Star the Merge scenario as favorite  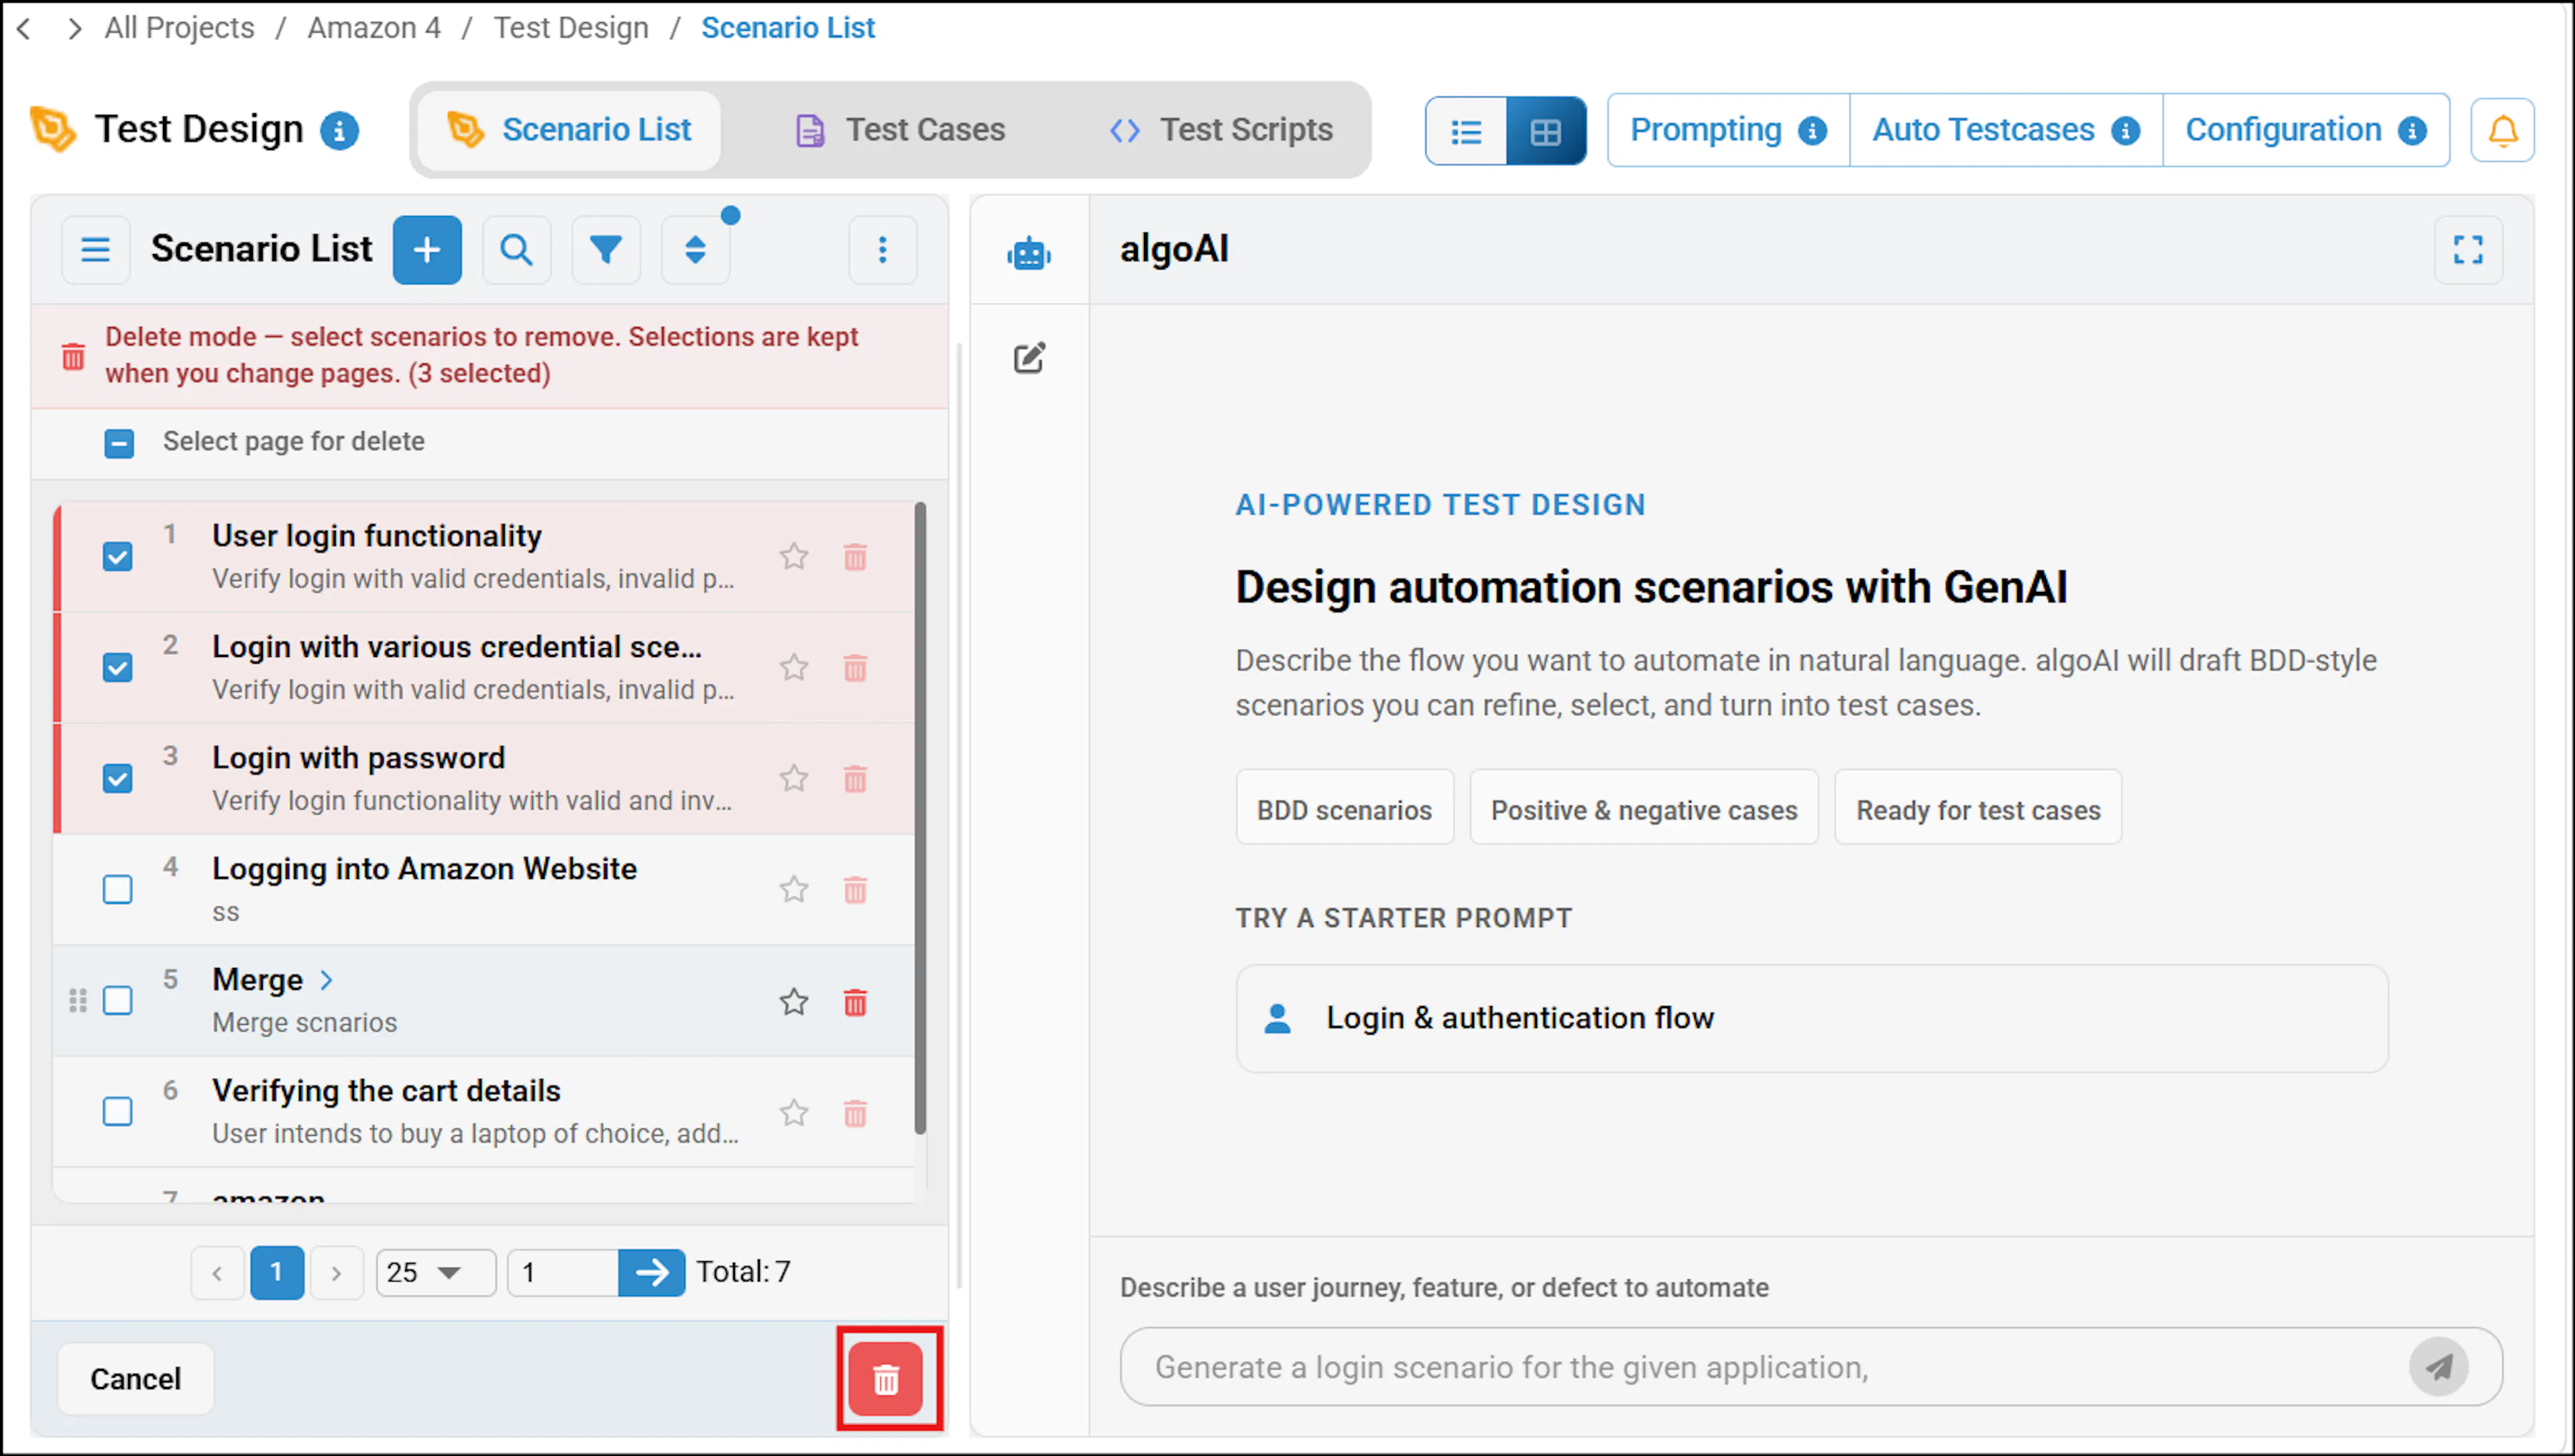tap(794, 1001)
